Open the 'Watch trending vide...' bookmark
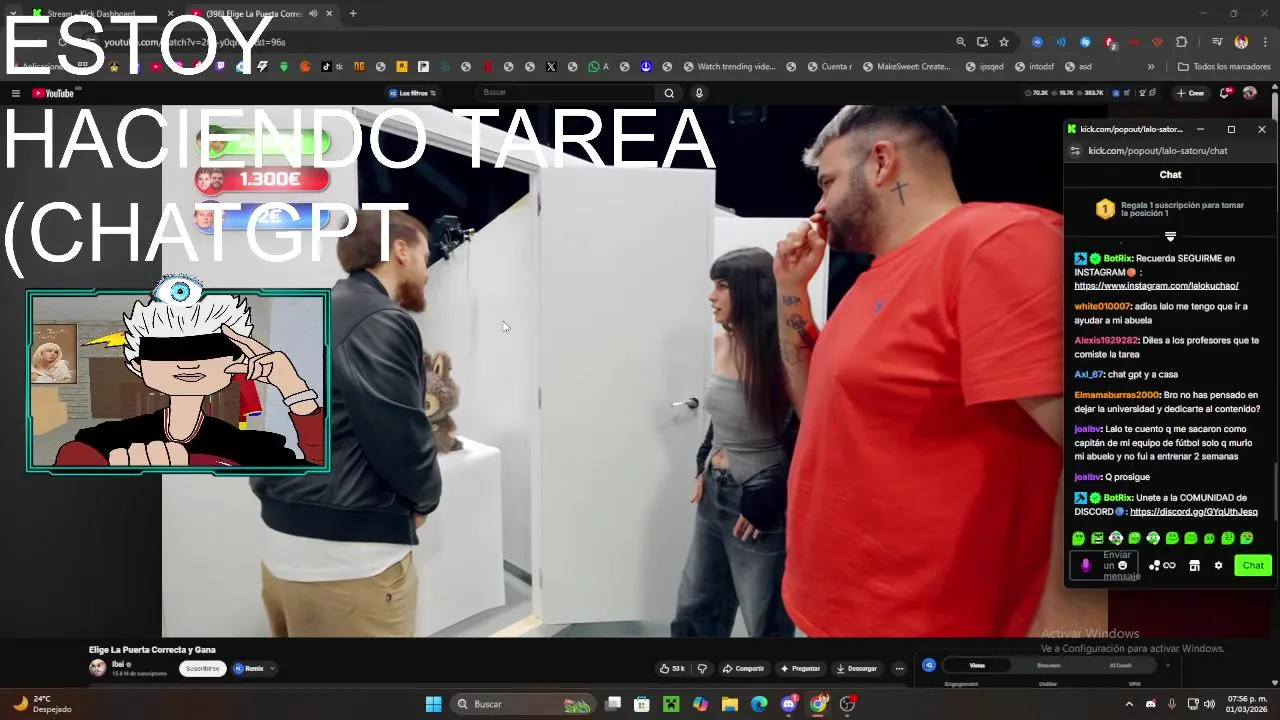The width and height of the screenshot is (1280, 720). tap(729, 67)
